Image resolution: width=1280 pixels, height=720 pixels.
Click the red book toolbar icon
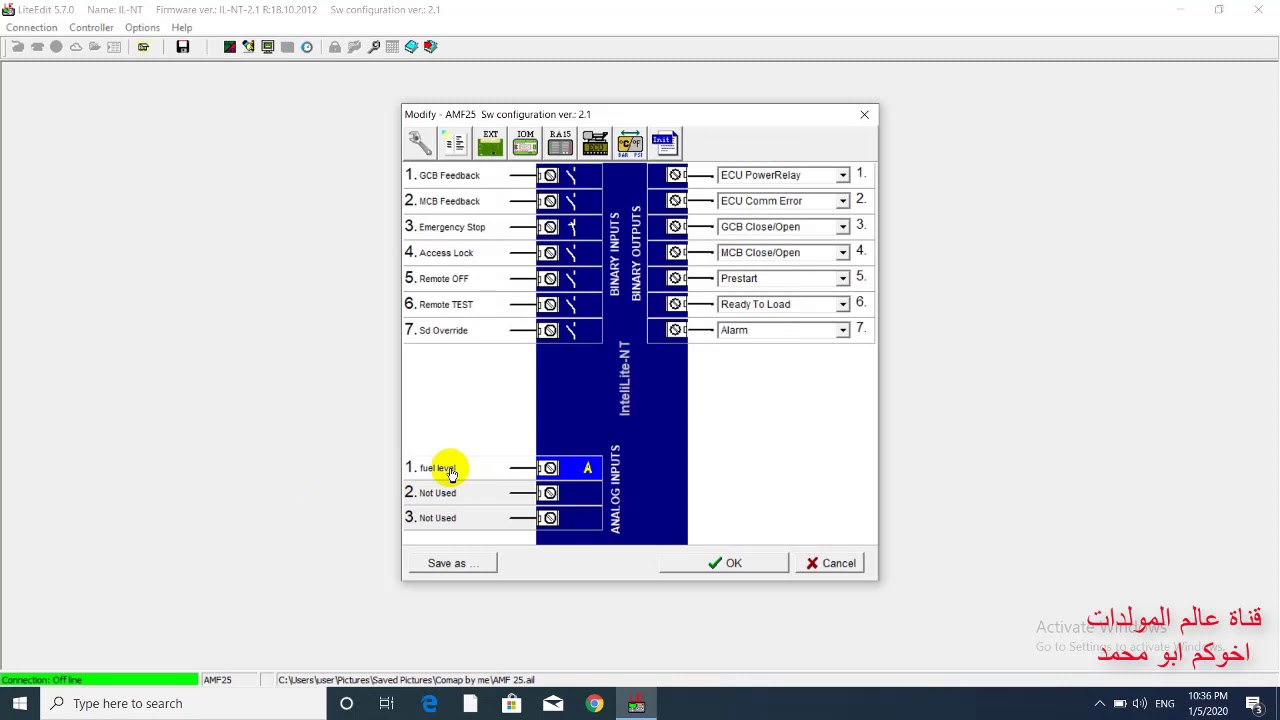[x=430, y=47]
